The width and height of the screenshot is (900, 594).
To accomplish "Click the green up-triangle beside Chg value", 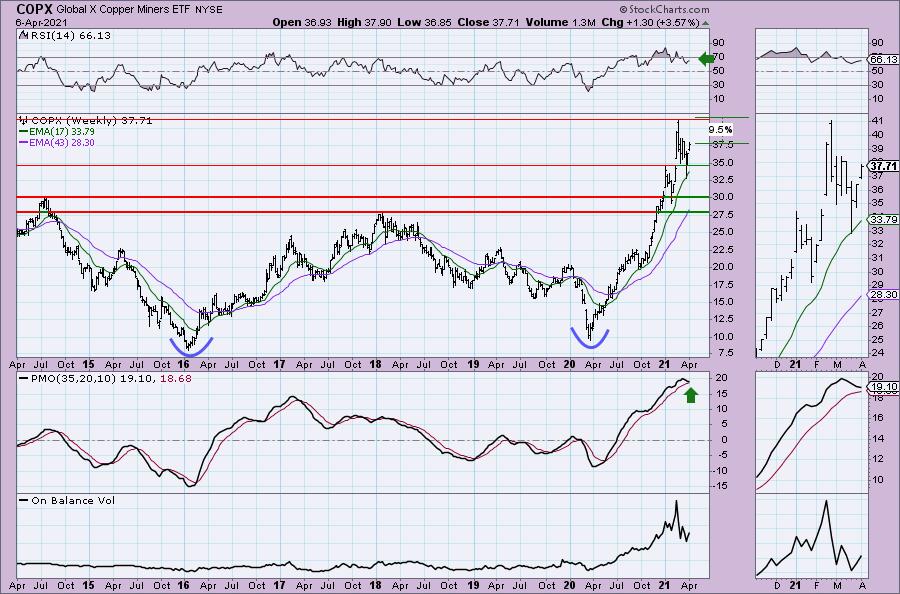I will click(705, 23).
